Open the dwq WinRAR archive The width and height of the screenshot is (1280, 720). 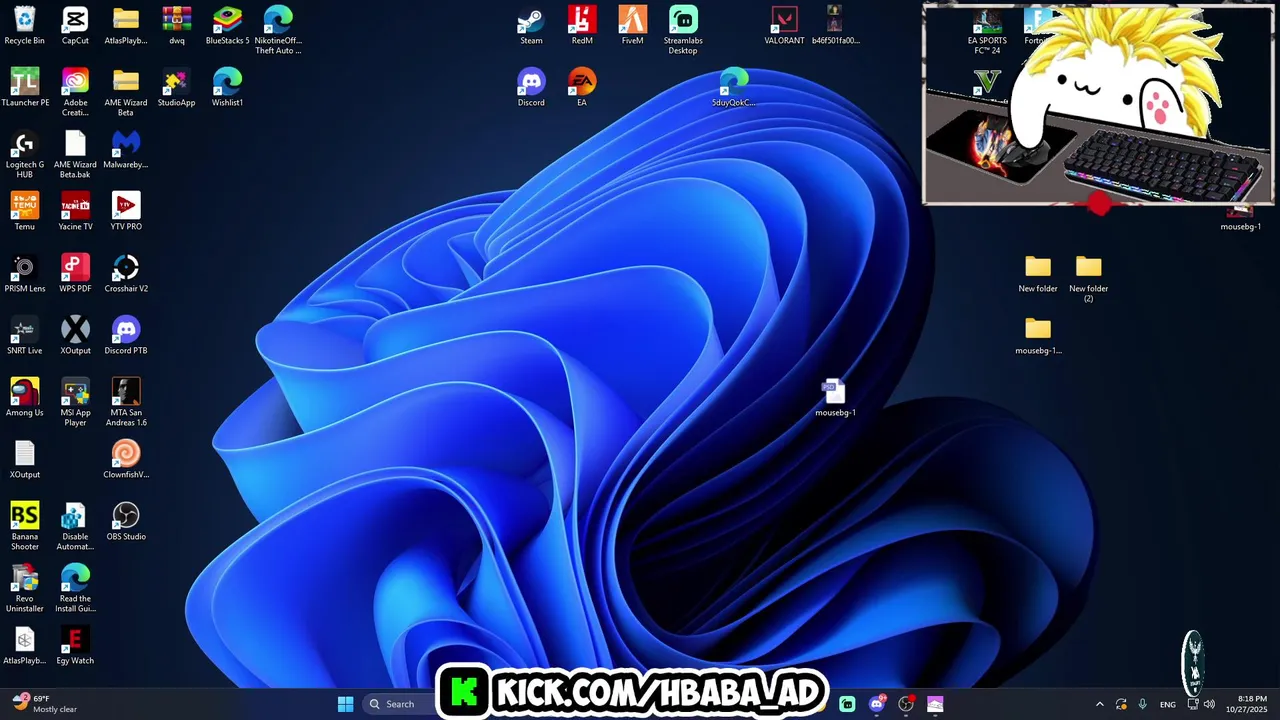point(177,26)
